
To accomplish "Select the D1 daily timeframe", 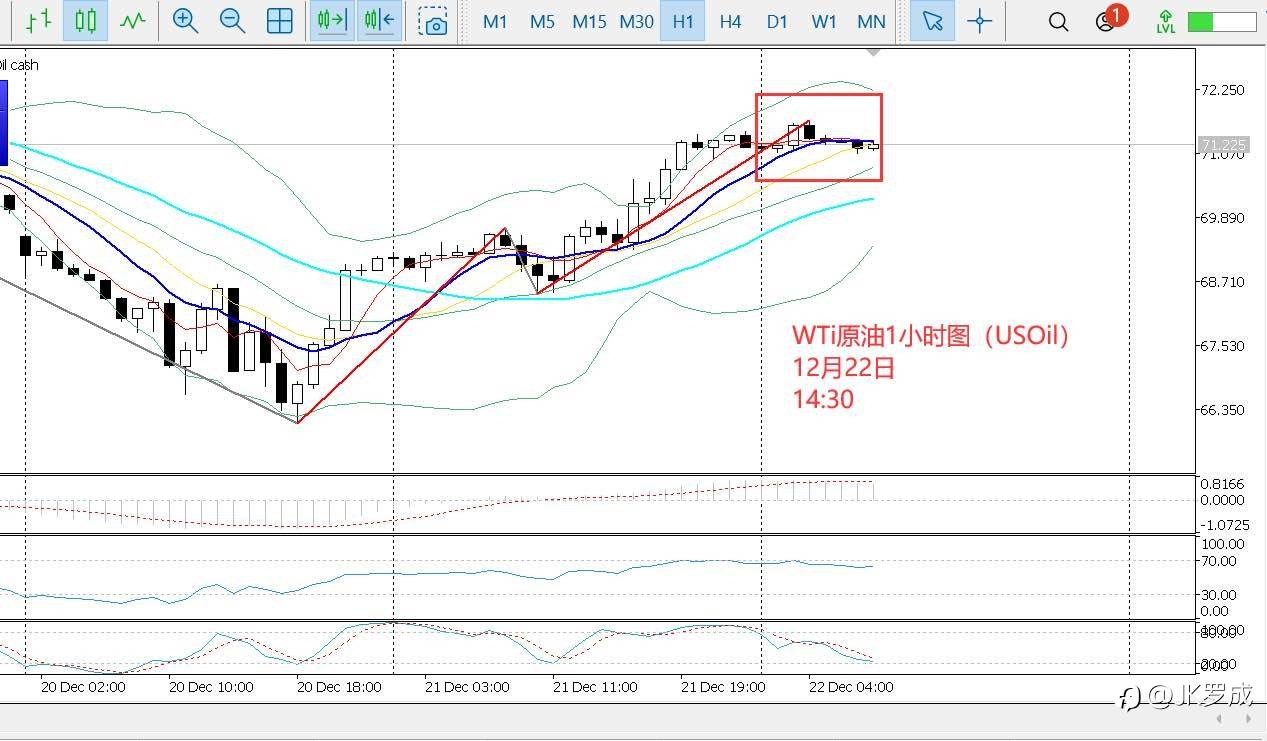I will [777, 21].
